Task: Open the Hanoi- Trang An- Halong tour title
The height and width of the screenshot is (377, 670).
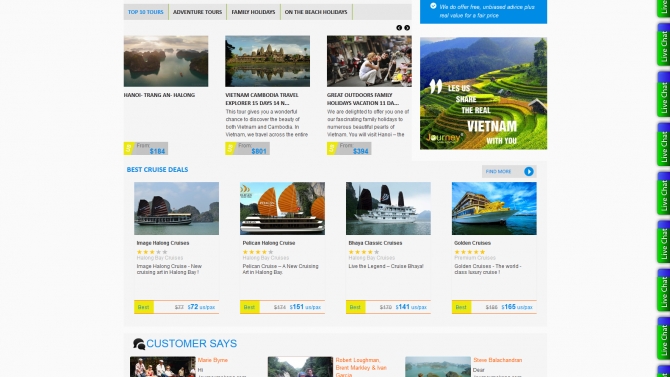Action: [x=159, y=95]
